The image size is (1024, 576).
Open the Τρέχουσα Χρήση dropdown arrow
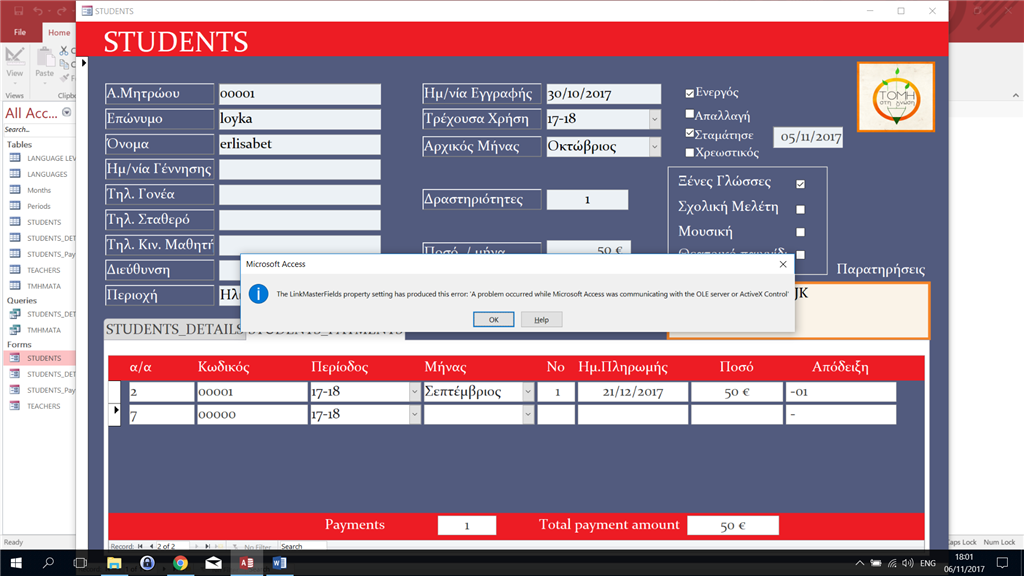[x=654, y=119]
